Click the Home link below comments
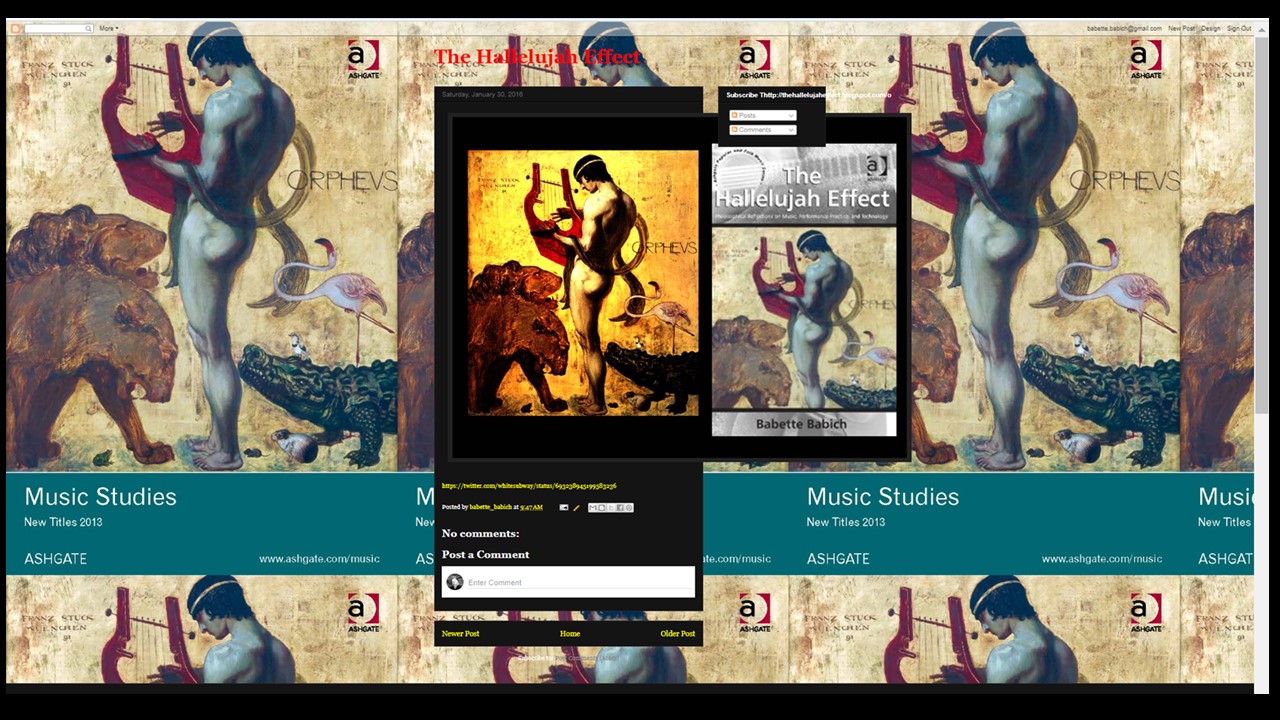This screenshot has height=720, width=1280. tap(569, 634)
